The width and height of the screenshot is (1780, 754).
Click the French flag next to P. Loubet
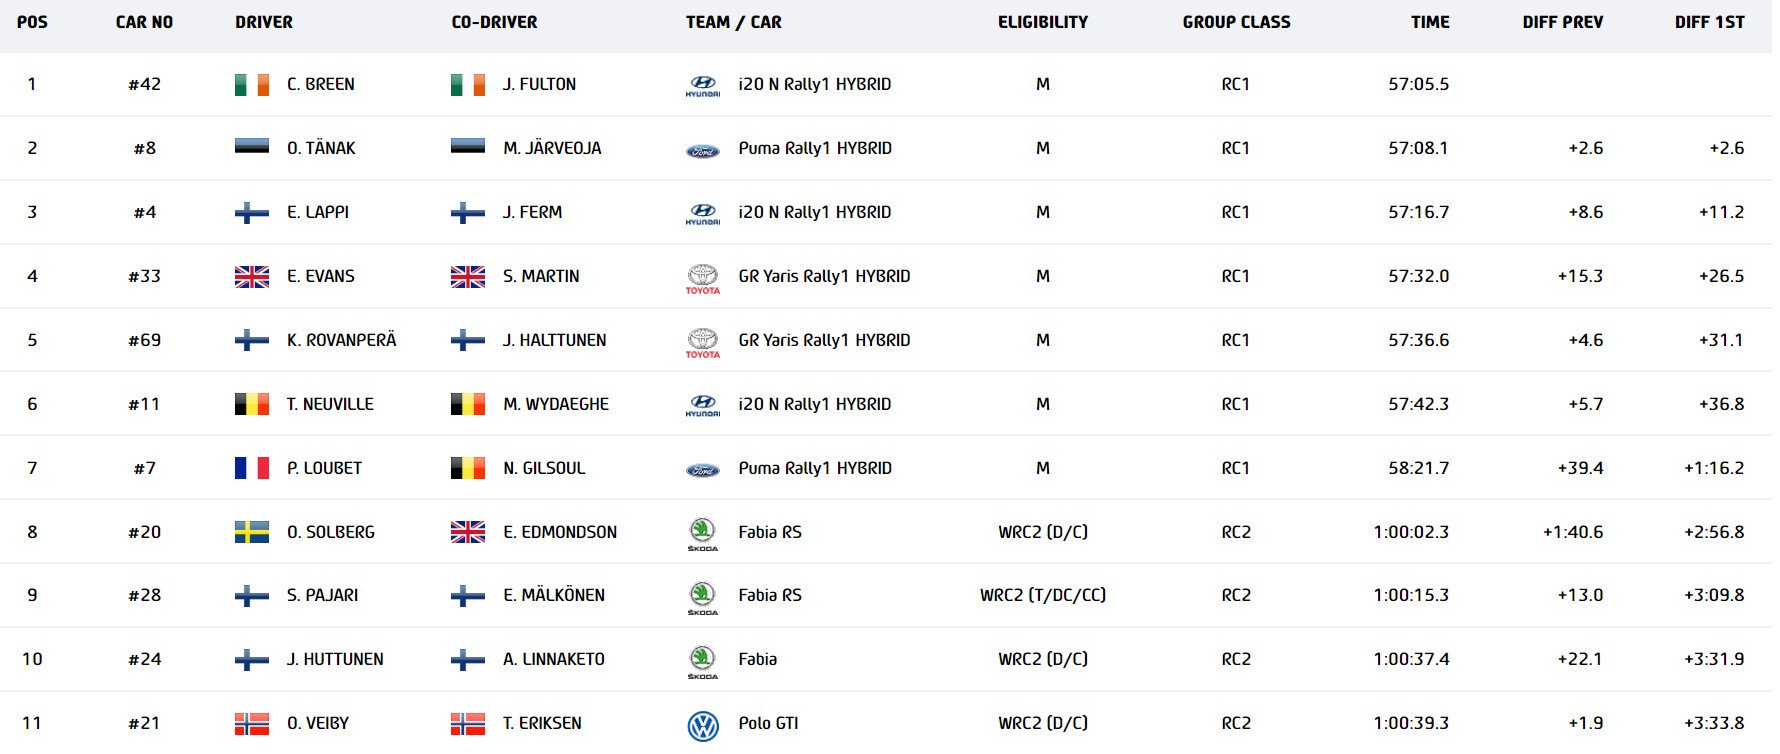pyautogui.click(x=252, y=468)
